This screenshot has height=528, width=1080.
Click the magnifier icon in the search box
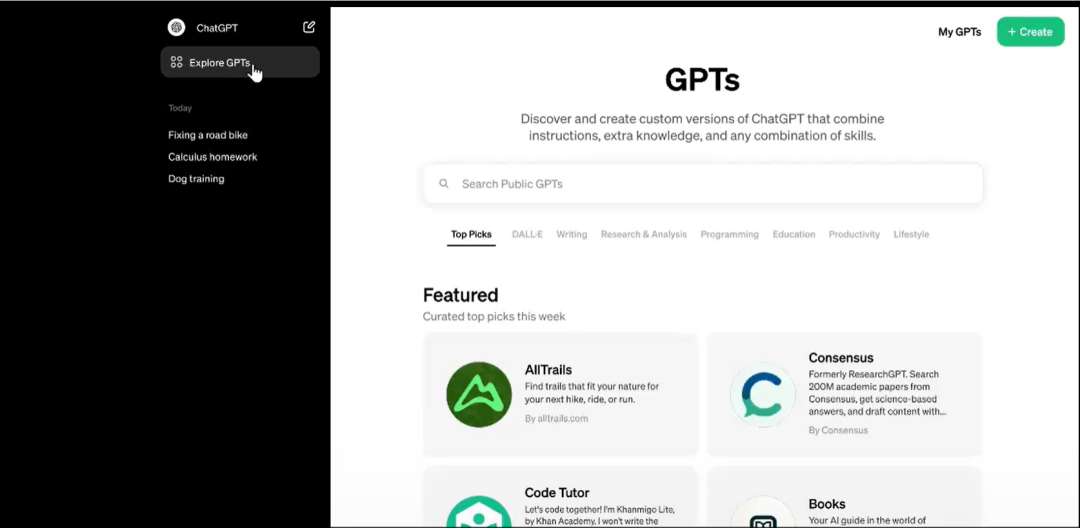pyautogui.click(x=444, y=184)
